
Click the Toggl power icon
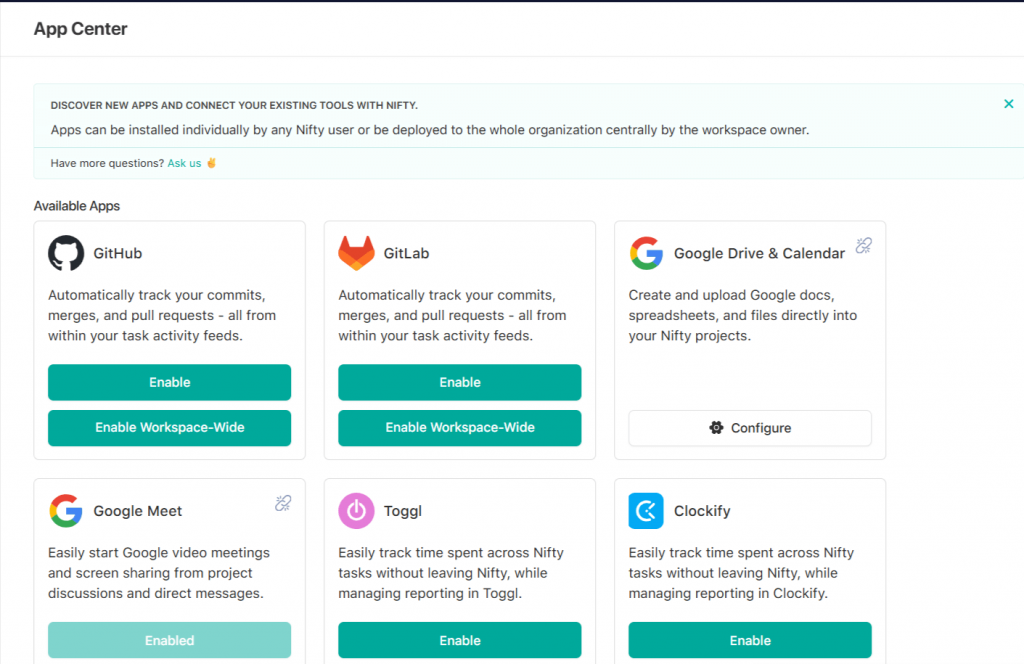pyautogui.click(x=356, y=511)
